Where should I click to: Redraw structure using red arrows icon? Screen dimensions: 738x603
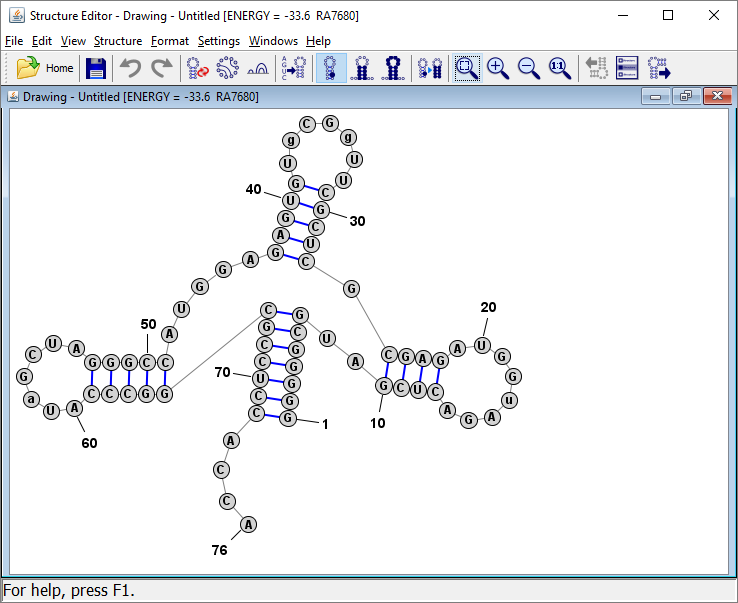click(x=197, y=68)
